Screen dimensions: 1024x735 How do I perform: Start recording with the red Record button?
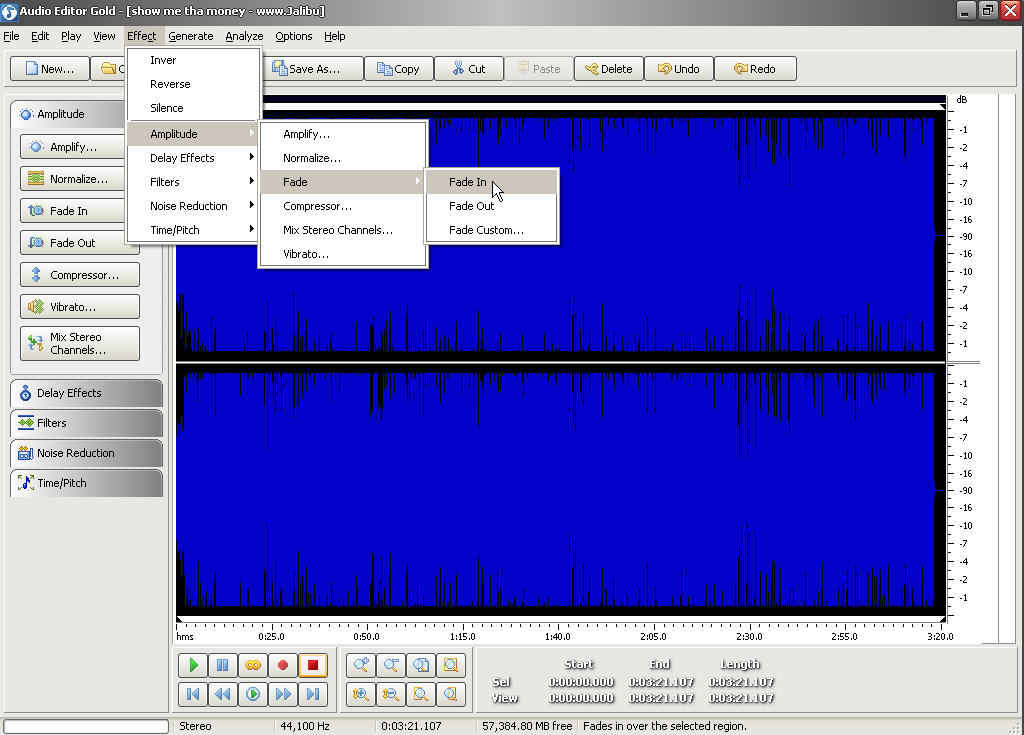coord(283,665)
